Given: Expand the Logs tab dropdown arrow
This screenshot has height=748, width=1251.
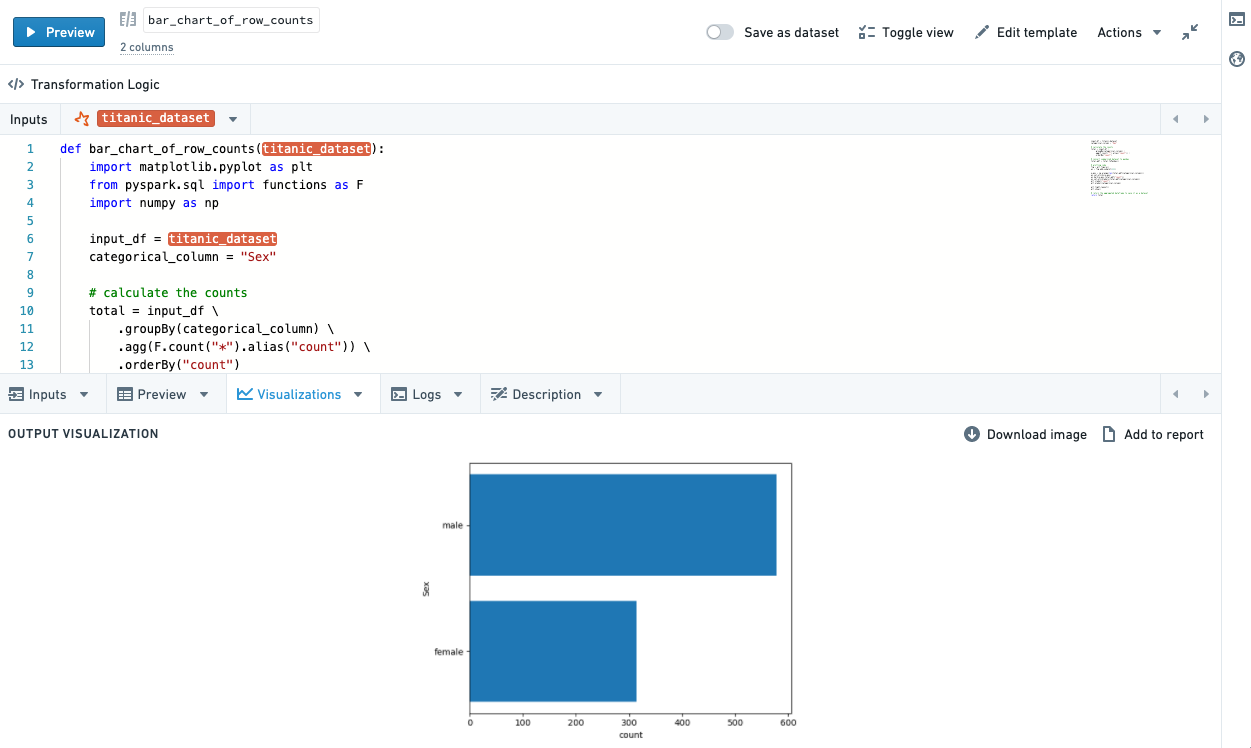Looking at the screenshot, I should click(458, 395).
